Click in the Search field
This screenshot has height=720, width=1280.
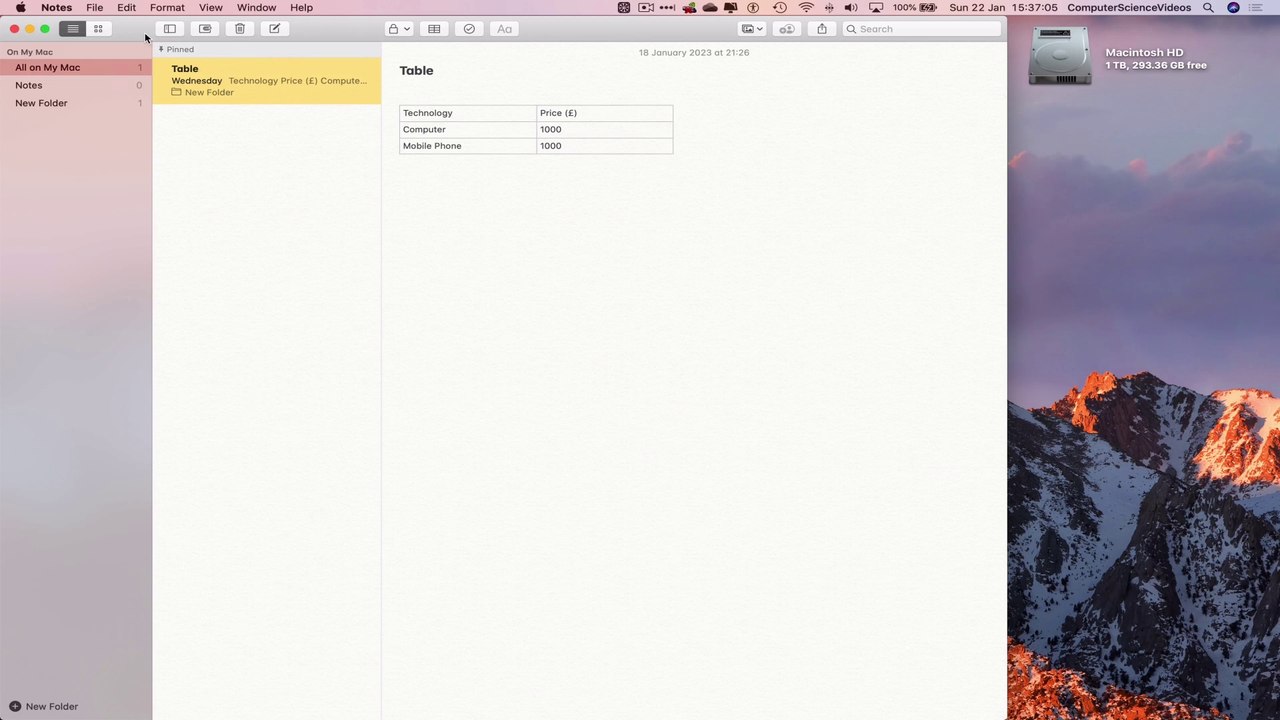click(921, 29)
